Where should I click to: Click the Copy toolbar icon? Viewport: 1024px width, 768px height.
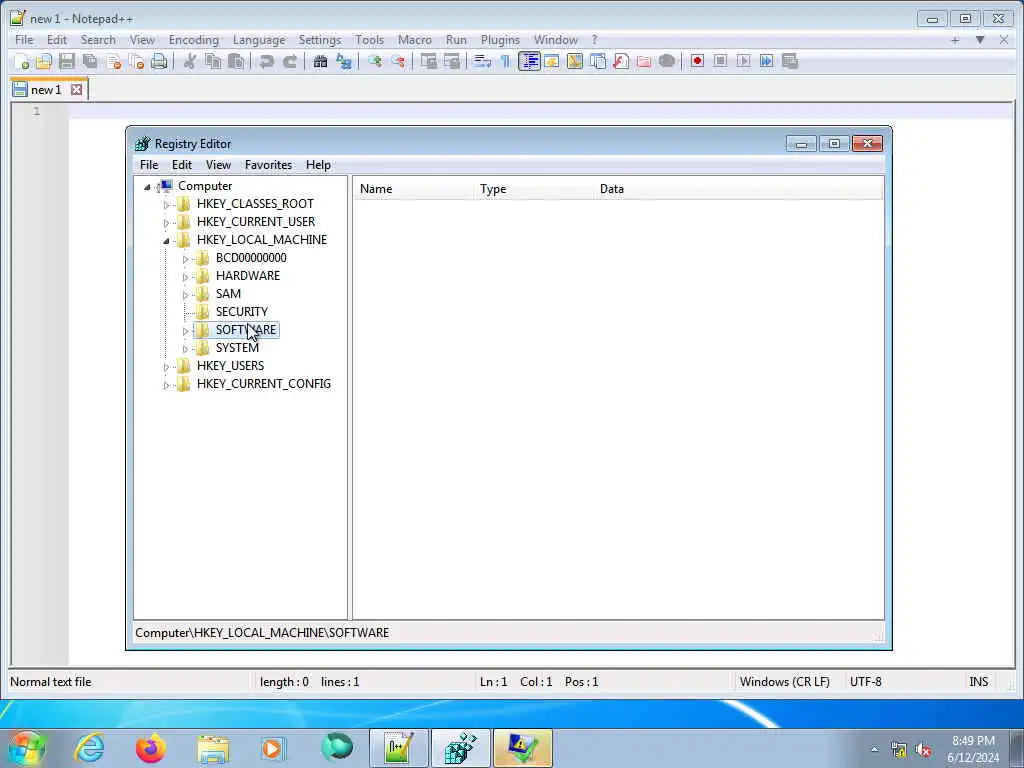pyautogui.click(x=213, y=61)
